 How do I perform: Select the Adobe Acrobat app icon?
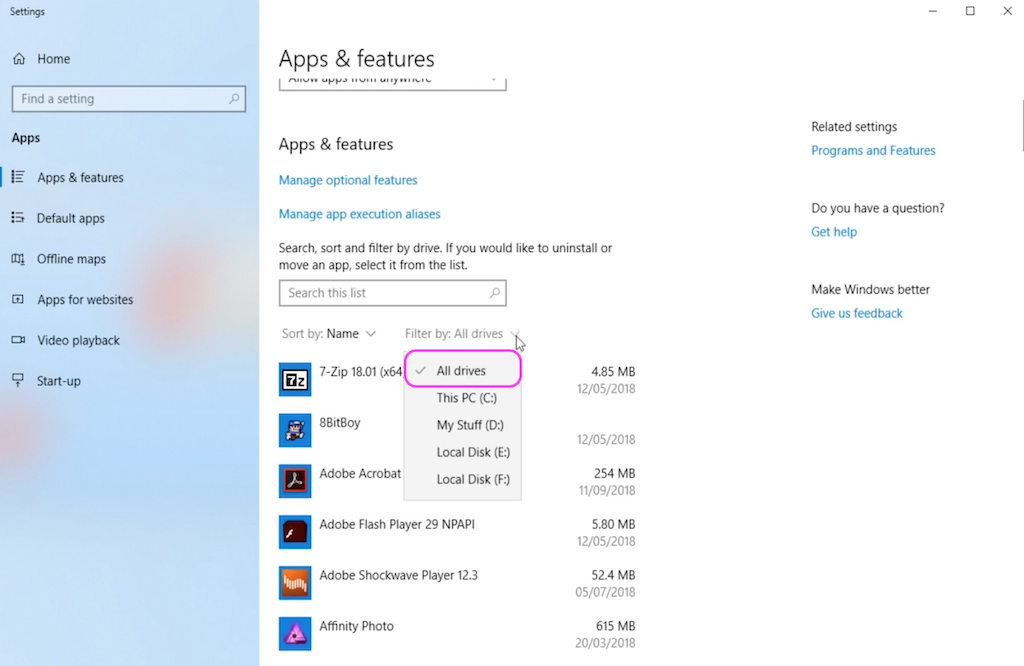click(x=295, y=481)
